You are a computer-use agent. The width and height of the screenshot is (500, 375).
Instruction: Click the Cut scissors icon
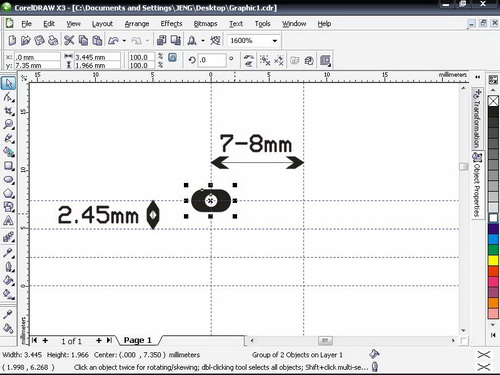[69, 40]
